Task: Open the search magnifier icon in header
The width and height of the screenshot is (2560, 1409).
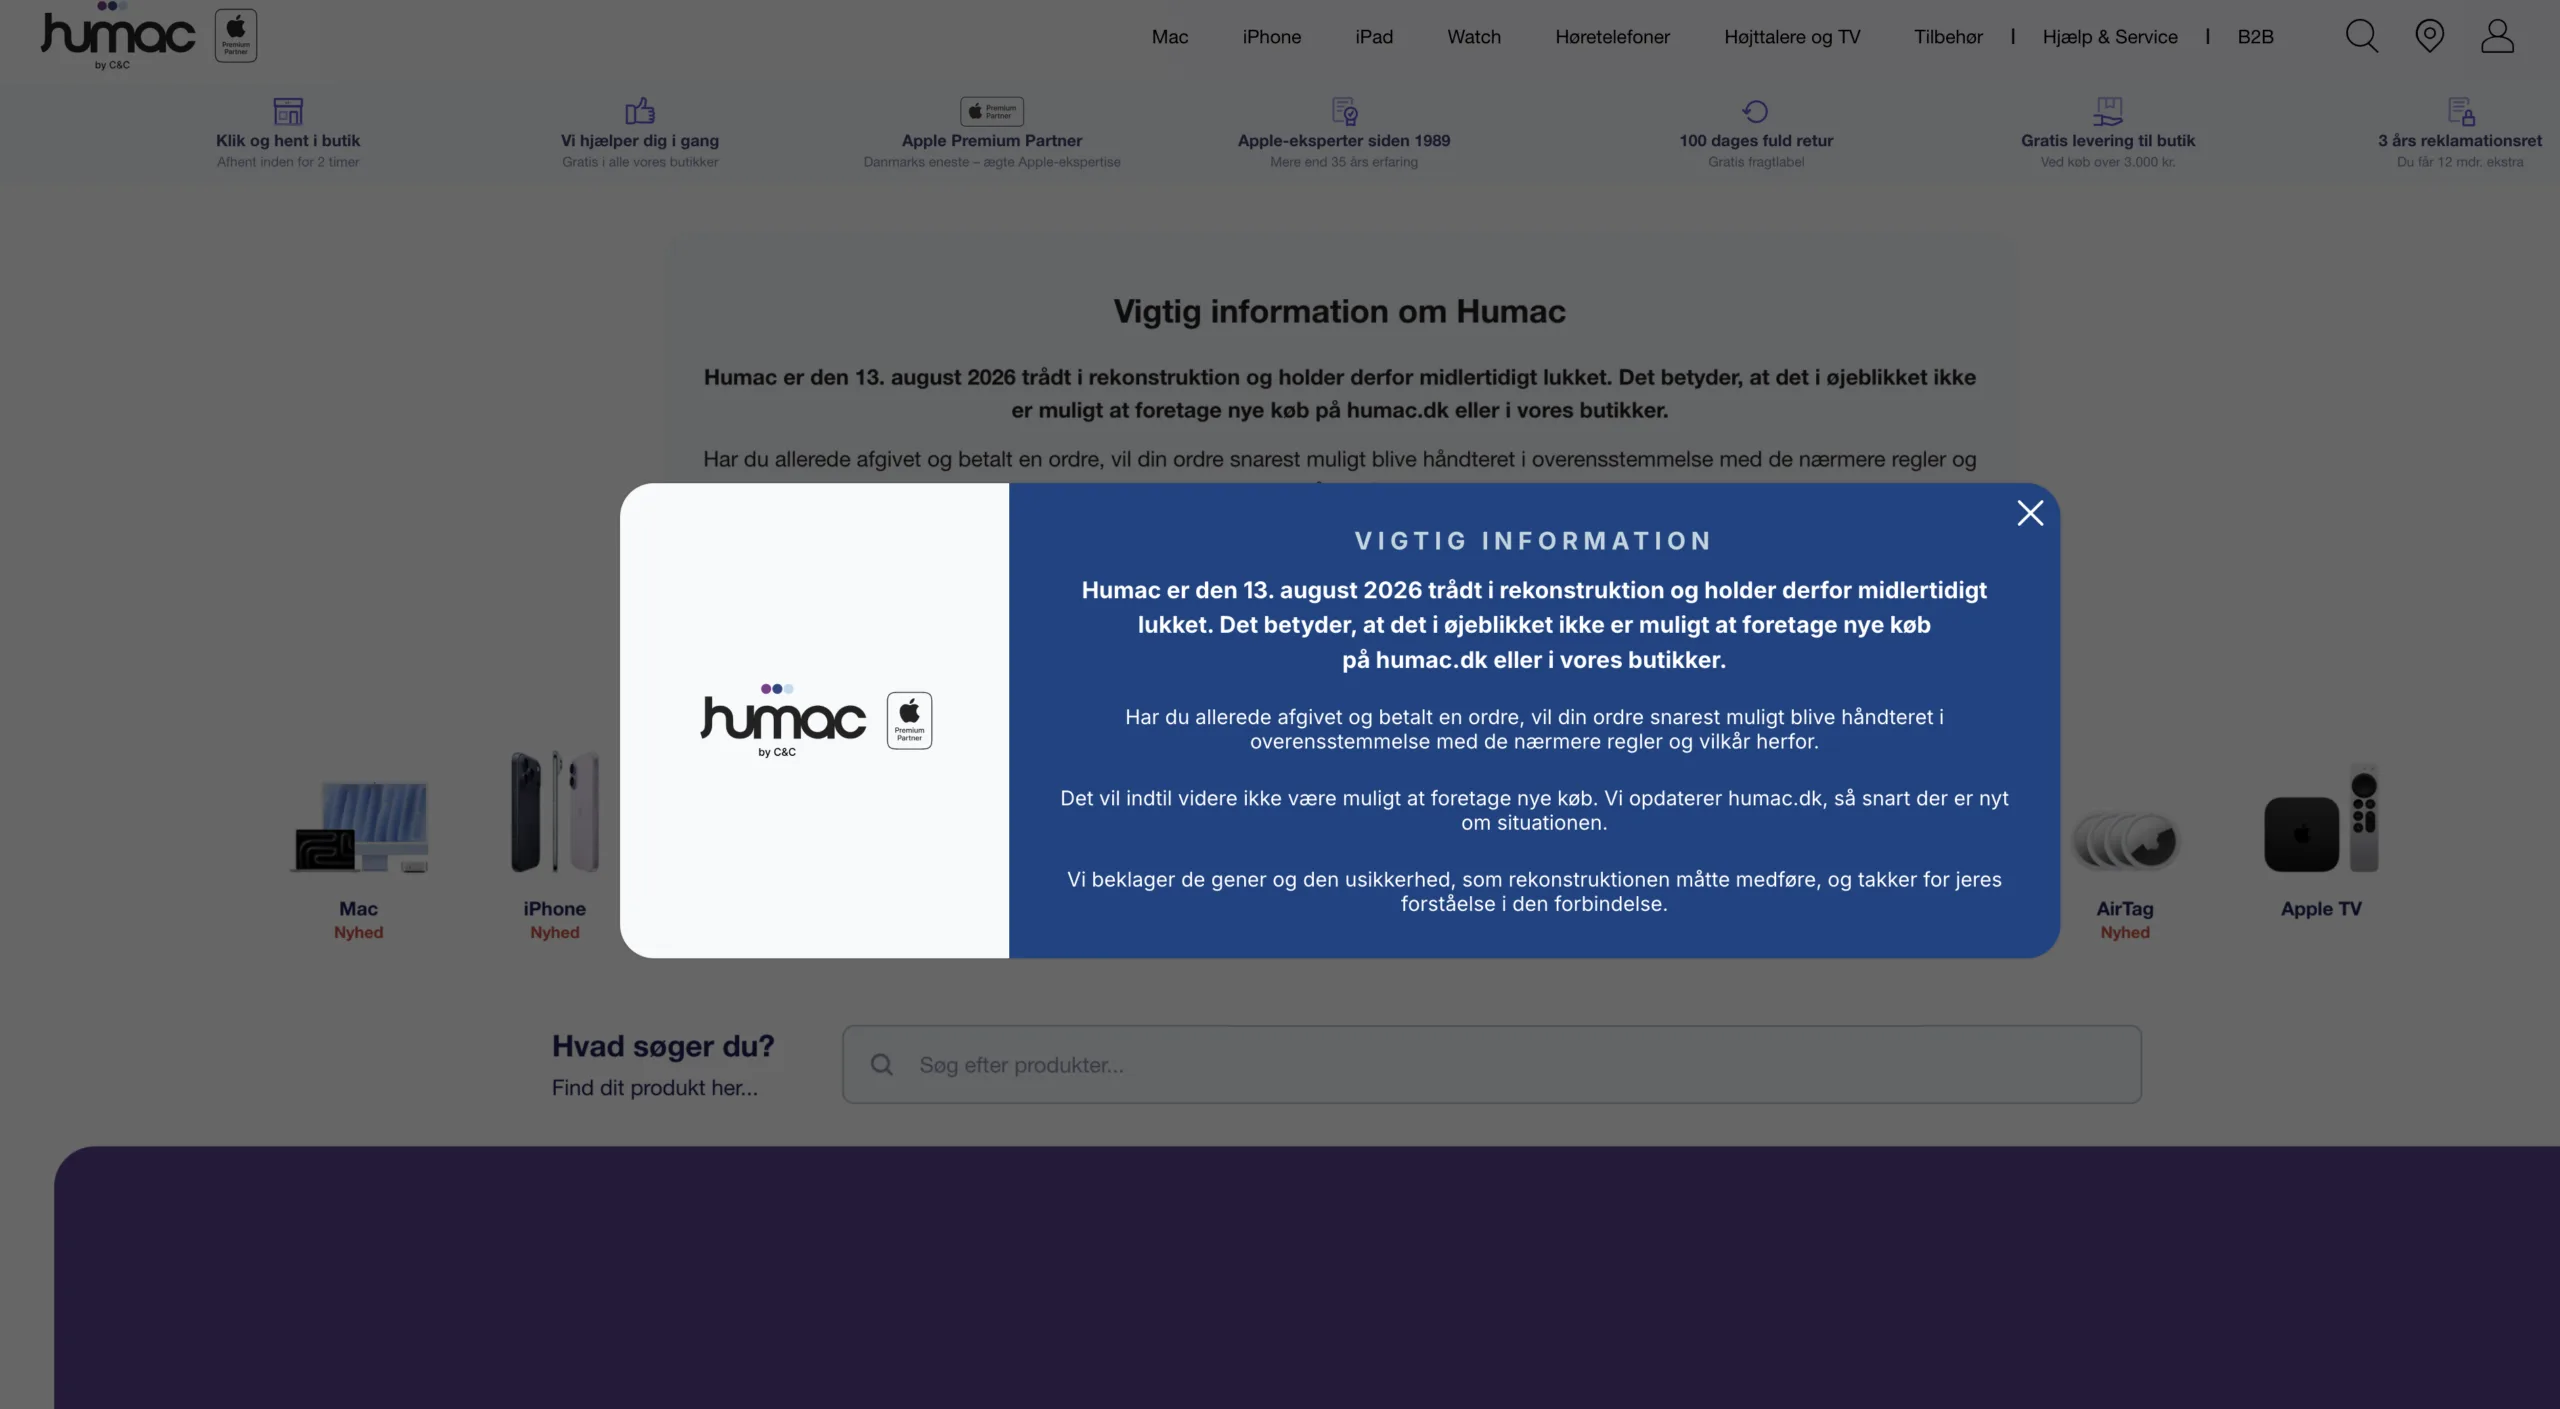Action: pyautogui.click(x=2361, y=36)
